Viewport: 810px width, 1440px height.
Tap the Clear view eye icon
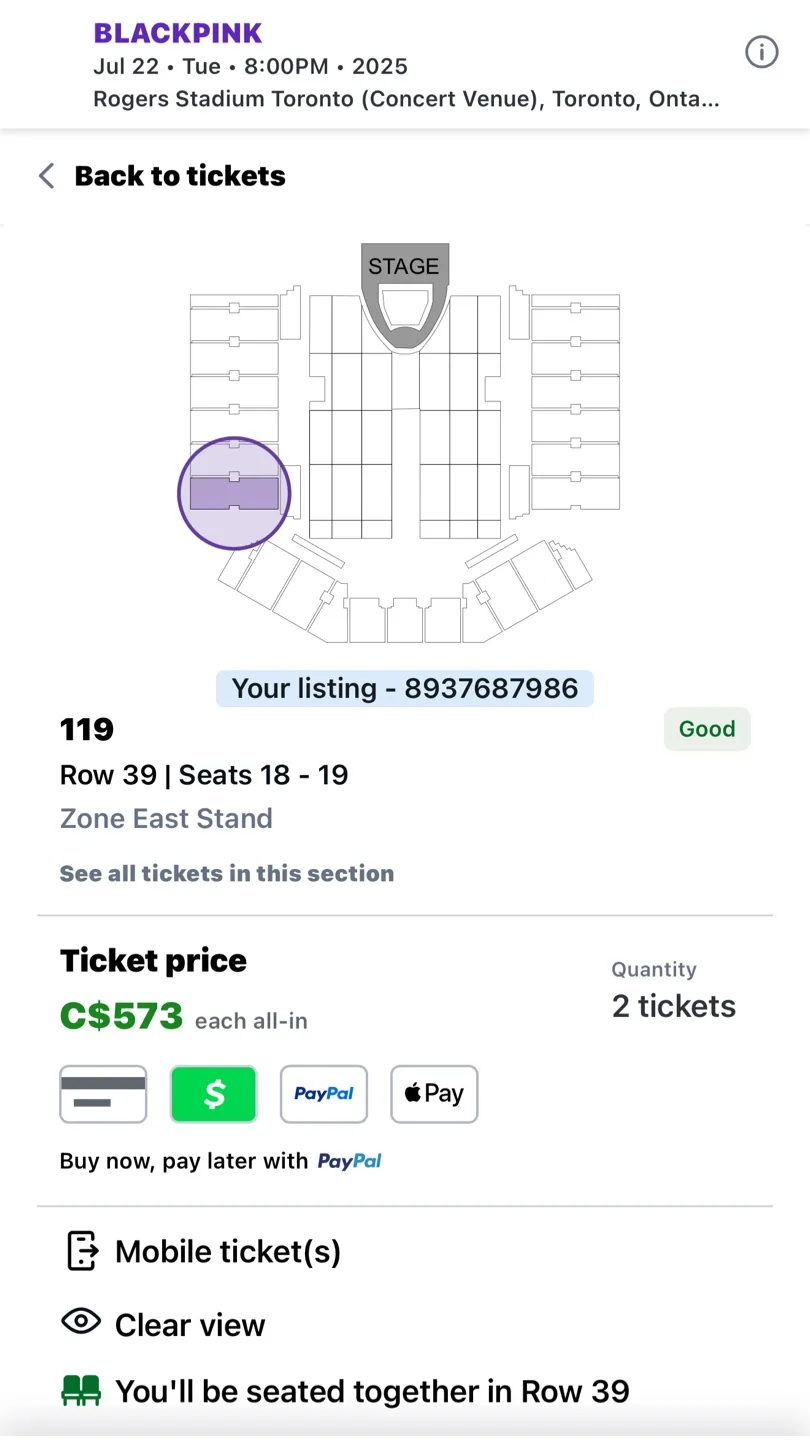pos(81,1322)
